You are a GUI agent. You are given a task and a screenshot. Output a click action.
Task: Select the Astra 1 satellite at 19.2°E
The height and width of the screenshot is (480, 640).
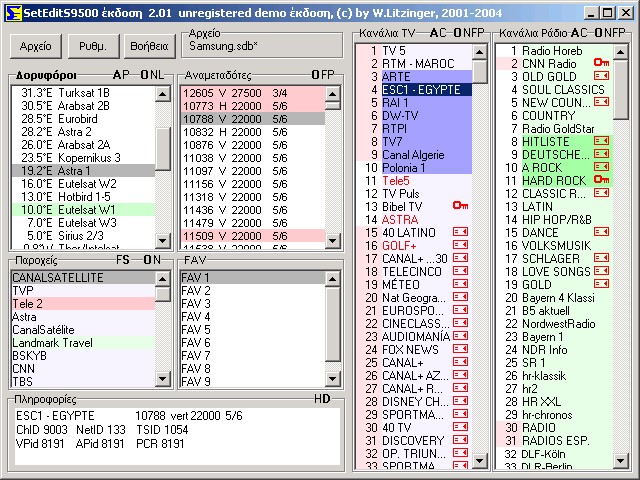click(x=80, y=171)
